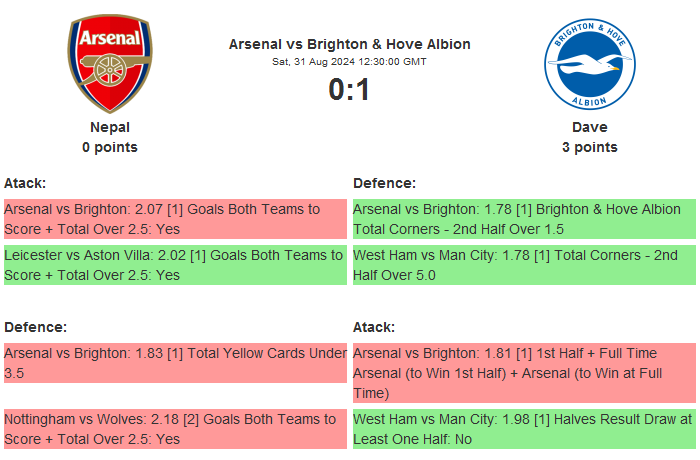Select Leicester vs Aston Villa 2.02 bet
700x460 pixels.
point(174,265)
